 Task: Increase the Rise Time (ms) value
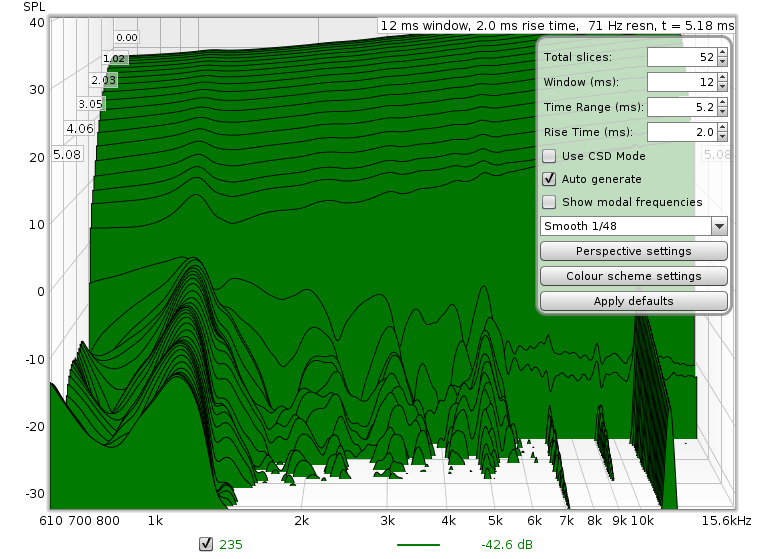[x=722, y=128]
